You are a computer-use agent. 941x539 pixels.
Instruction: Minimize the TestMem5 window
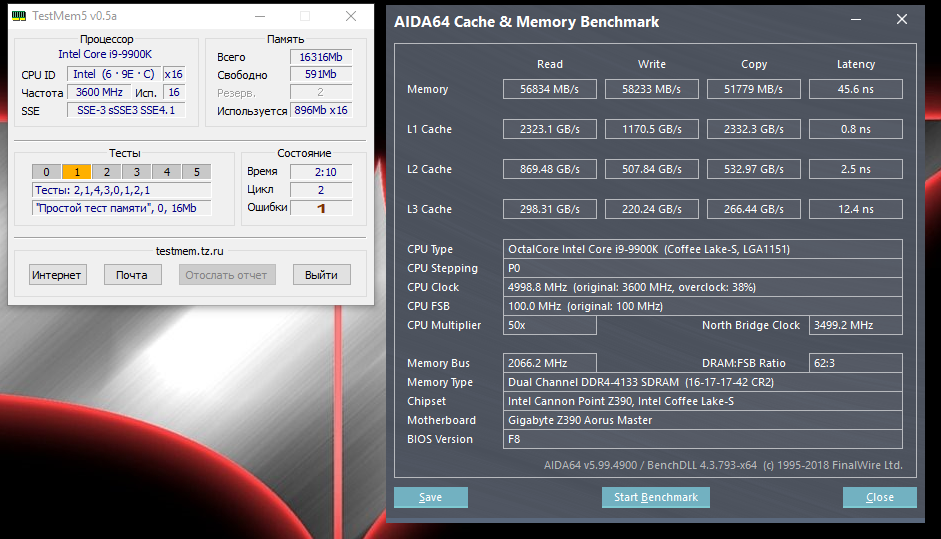coord(260,16)
